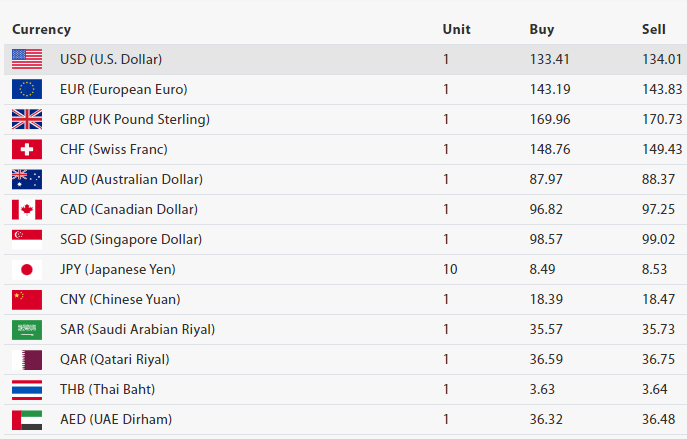Click the United States flag icon
This screenshot has width=687, height=439.
27,59
